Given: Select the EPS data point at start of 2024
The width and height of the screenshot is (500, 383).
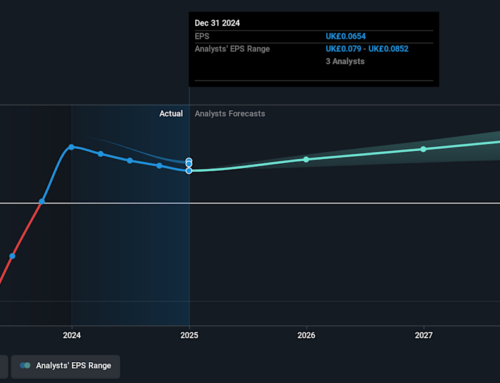Looking at the screenshot, I should pyautogui.click(x=71, y=147).
